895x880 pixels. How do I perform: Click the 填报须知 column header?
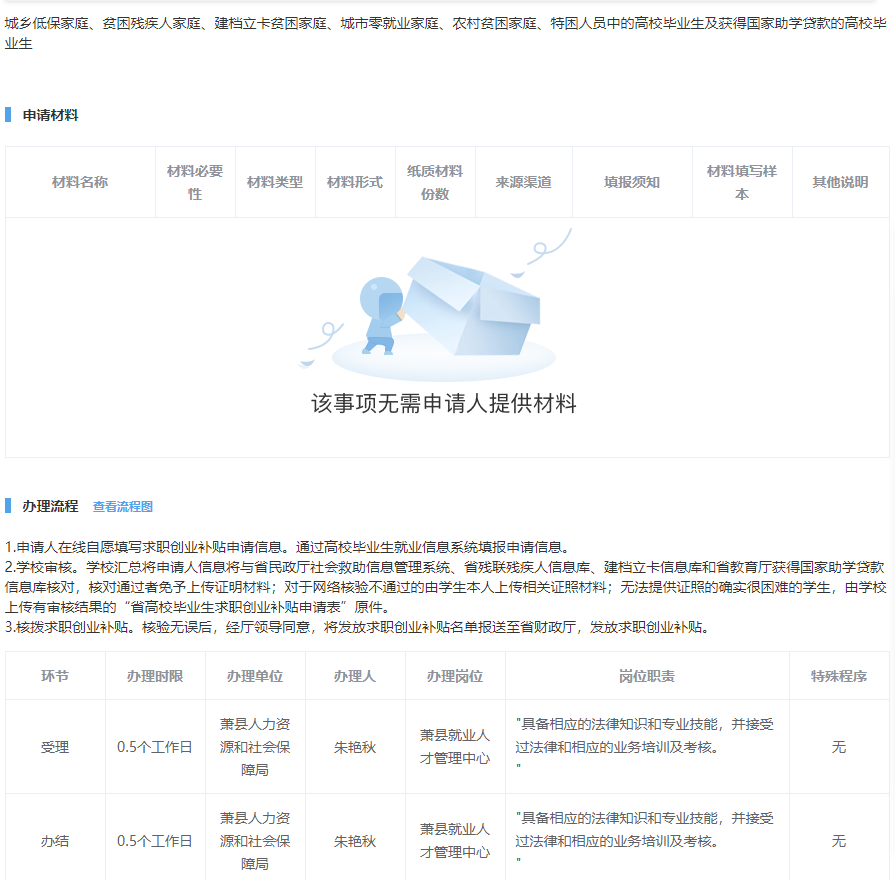(632, 182)
